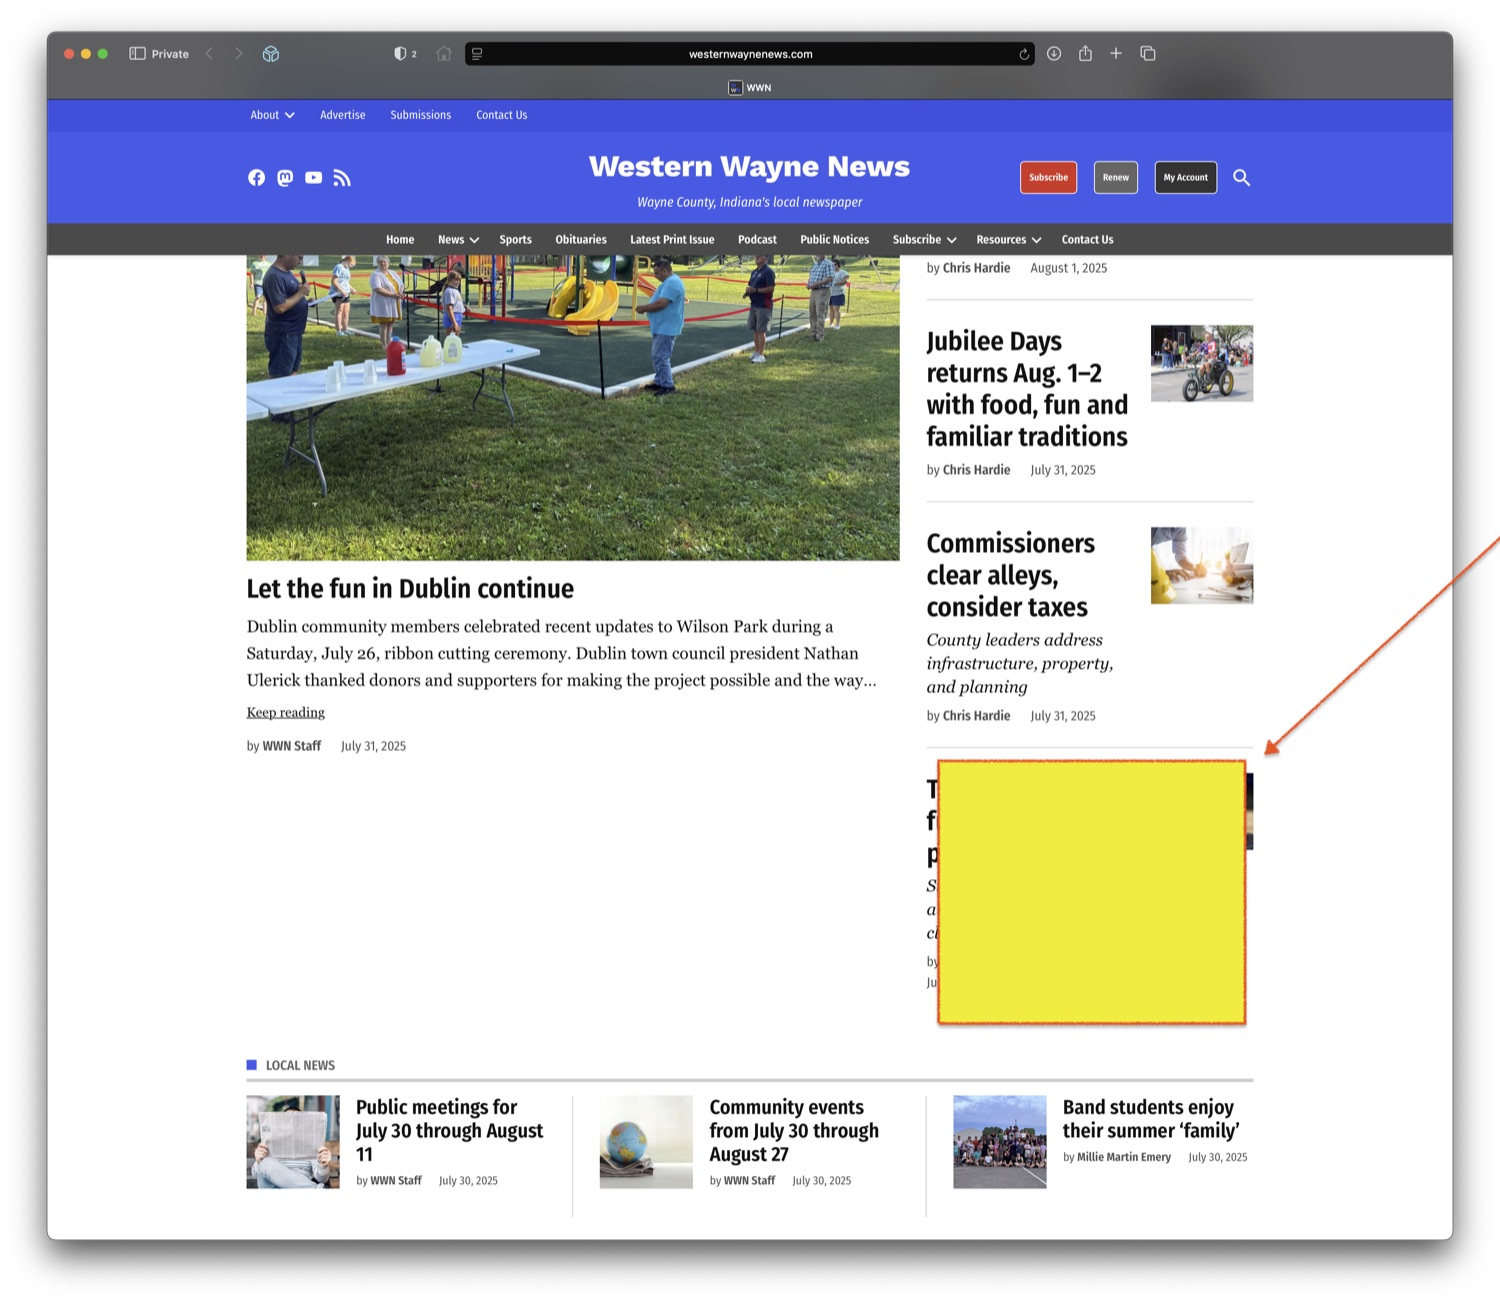Show Safari downloads icon
Image resolution: width=1500 pixels, height=1302 pixels.
pos(1054,54)
